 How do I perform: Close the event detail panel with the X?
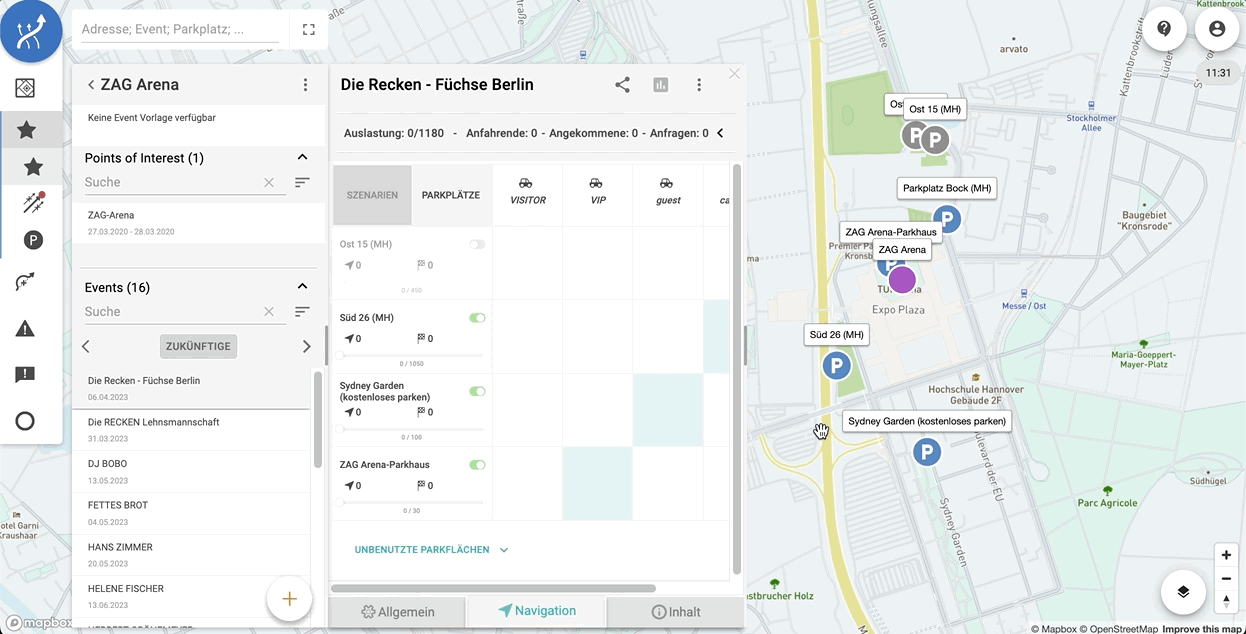[735, 74]
